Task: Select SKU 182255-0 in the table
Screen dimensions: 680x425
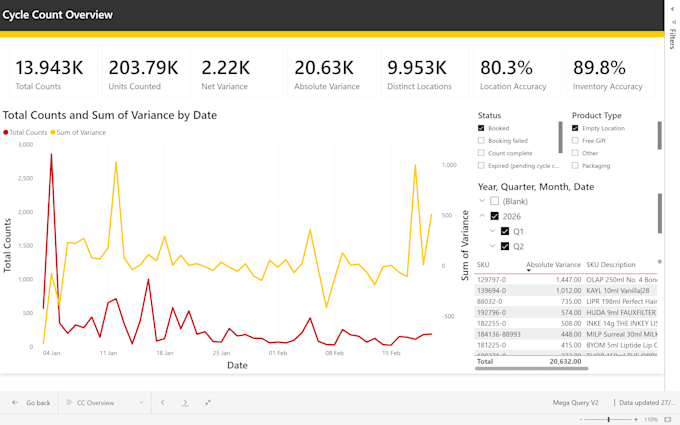Action: [x=491, y=324]
